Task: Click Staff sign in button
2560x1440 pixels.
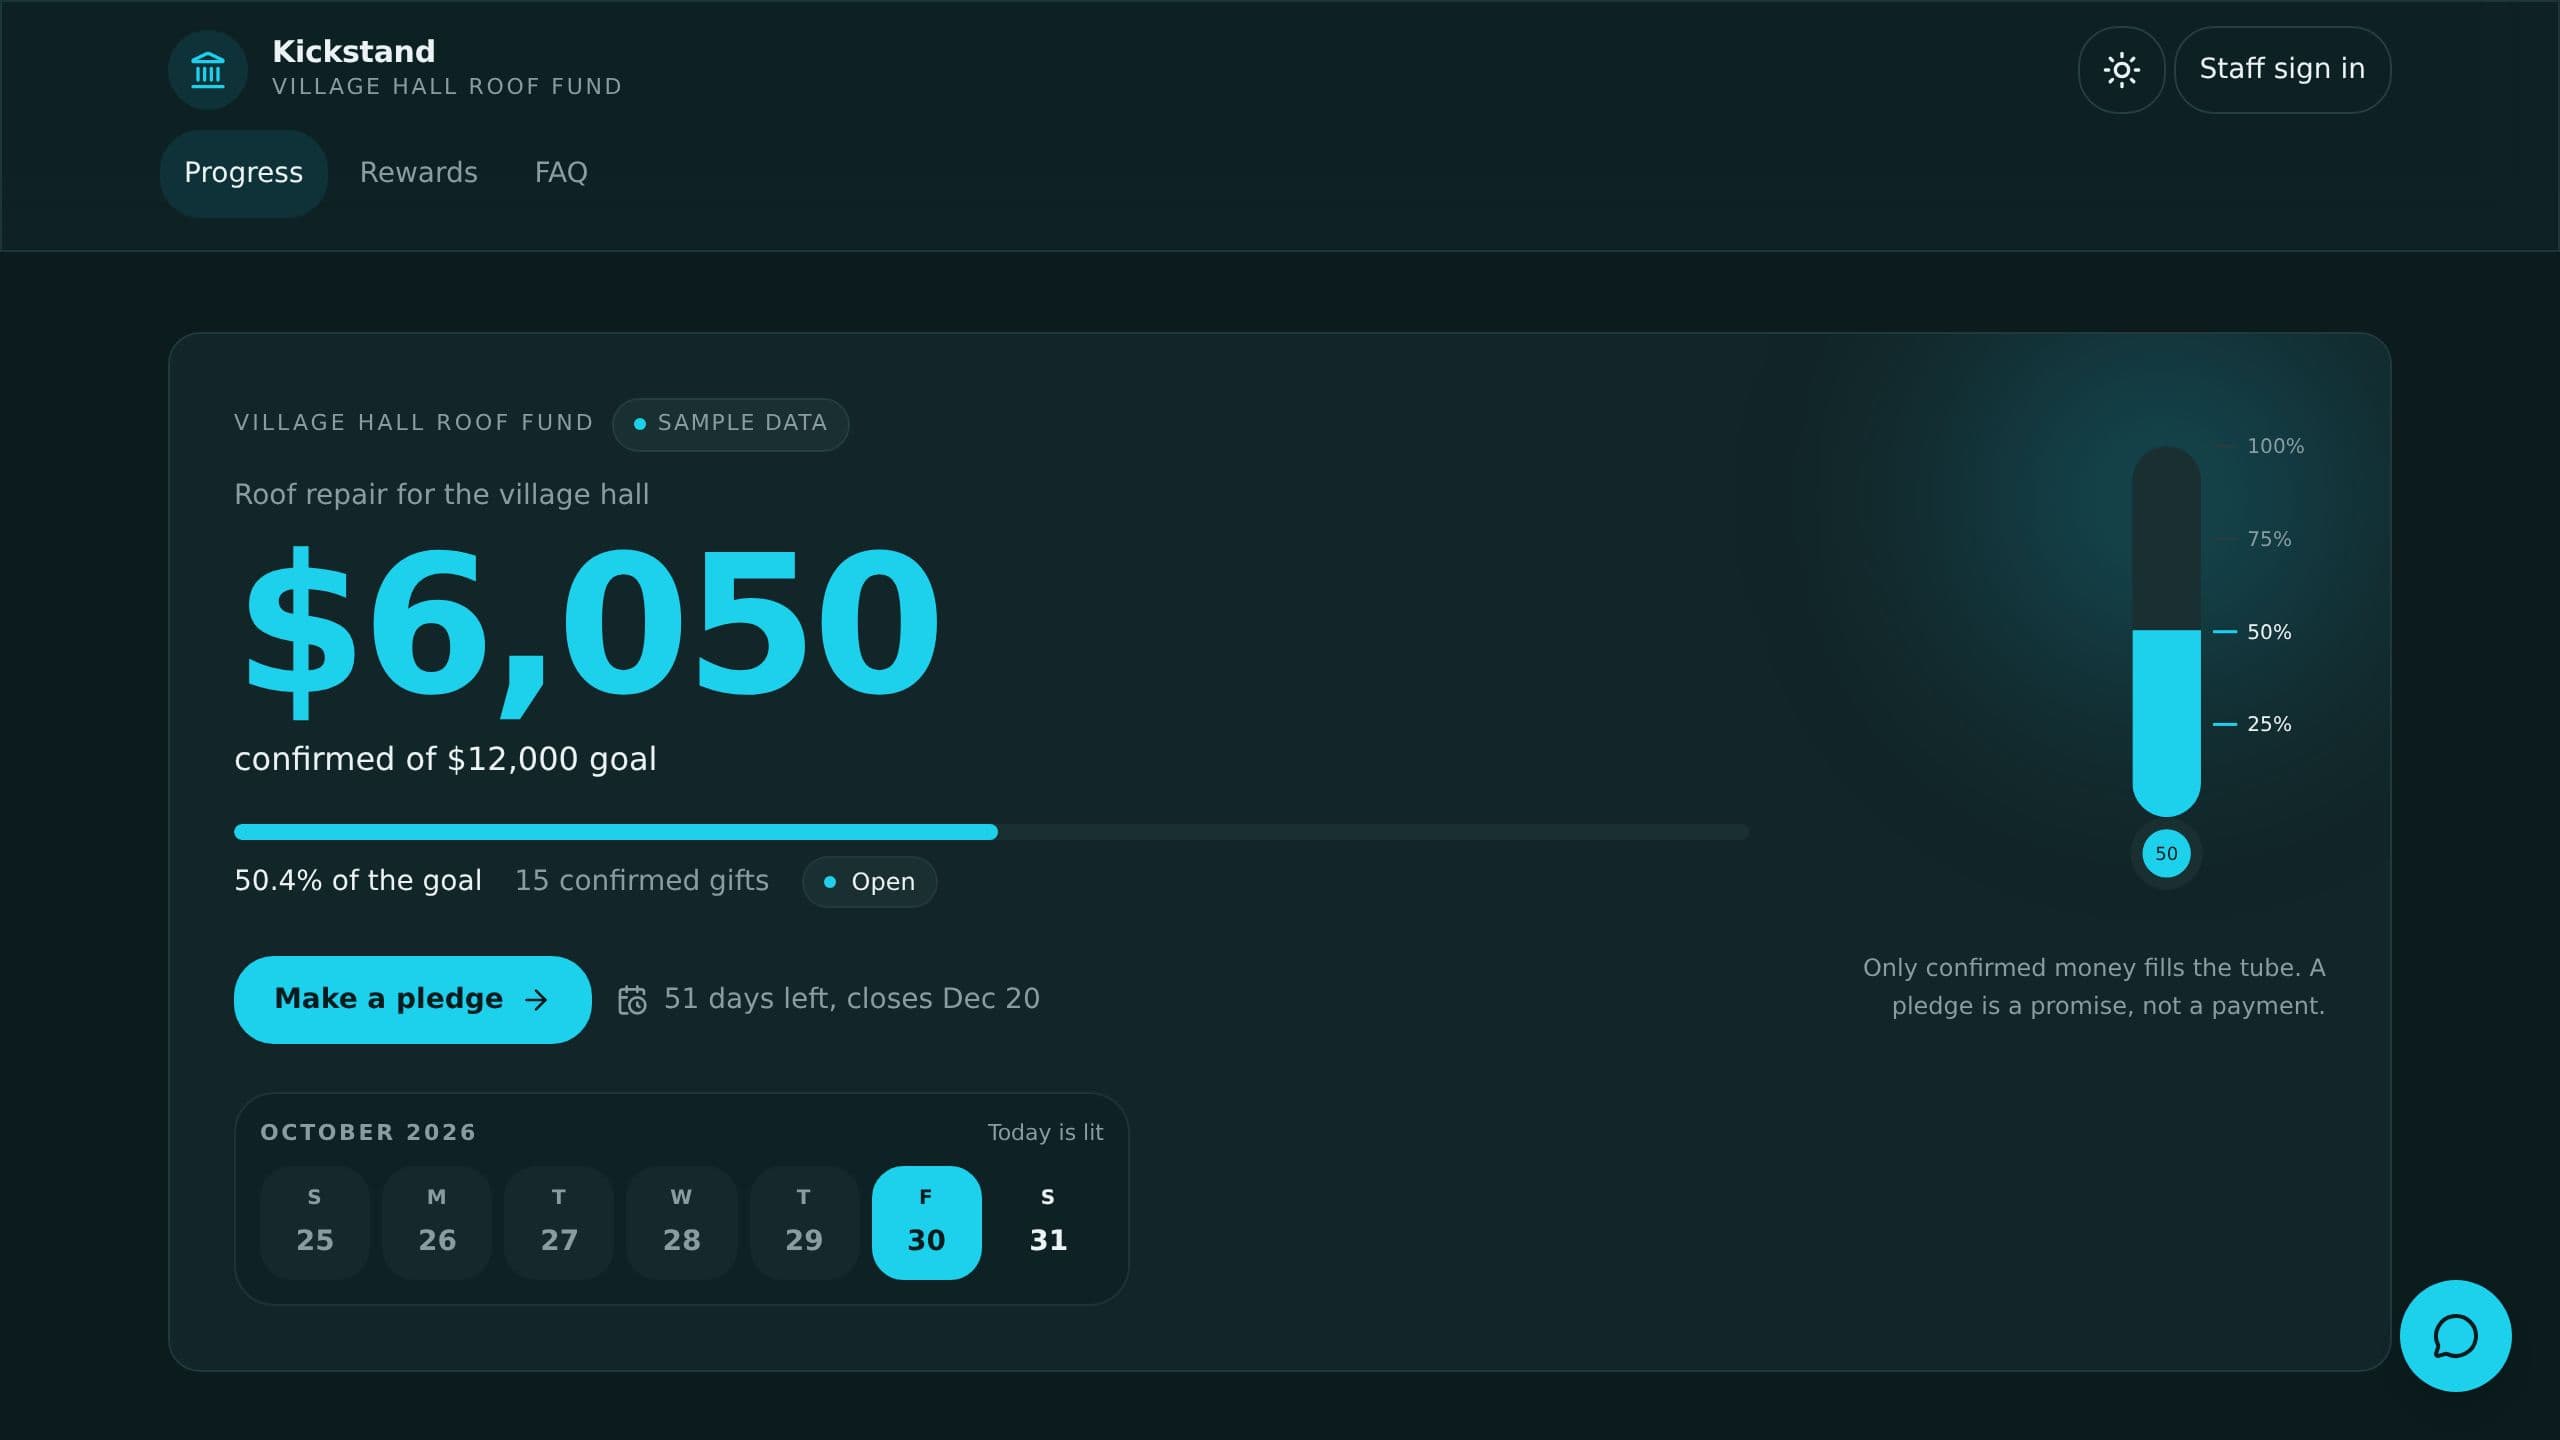Action: click(x=2282, y=70)
